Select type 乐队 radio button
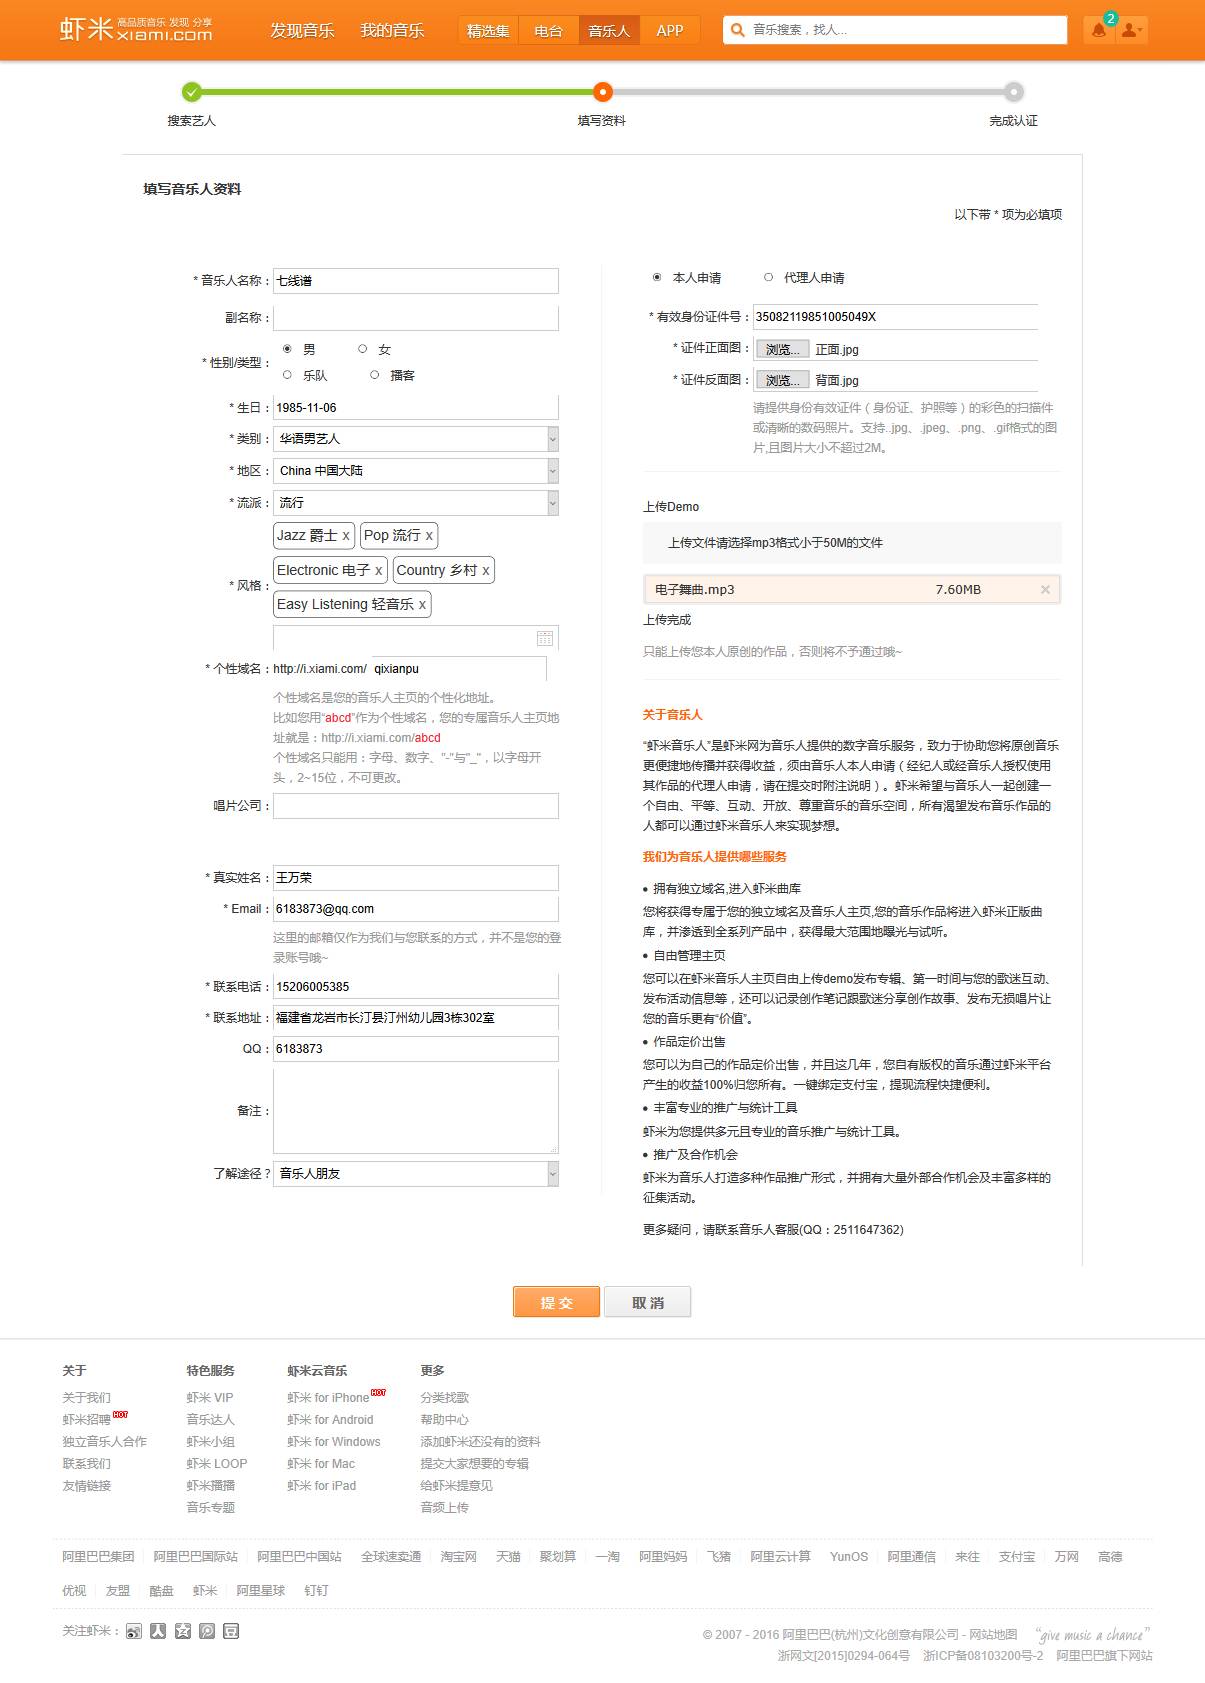Image resolution: width=1205 pixels, height=1683 pixels. (x=288, y=375)
